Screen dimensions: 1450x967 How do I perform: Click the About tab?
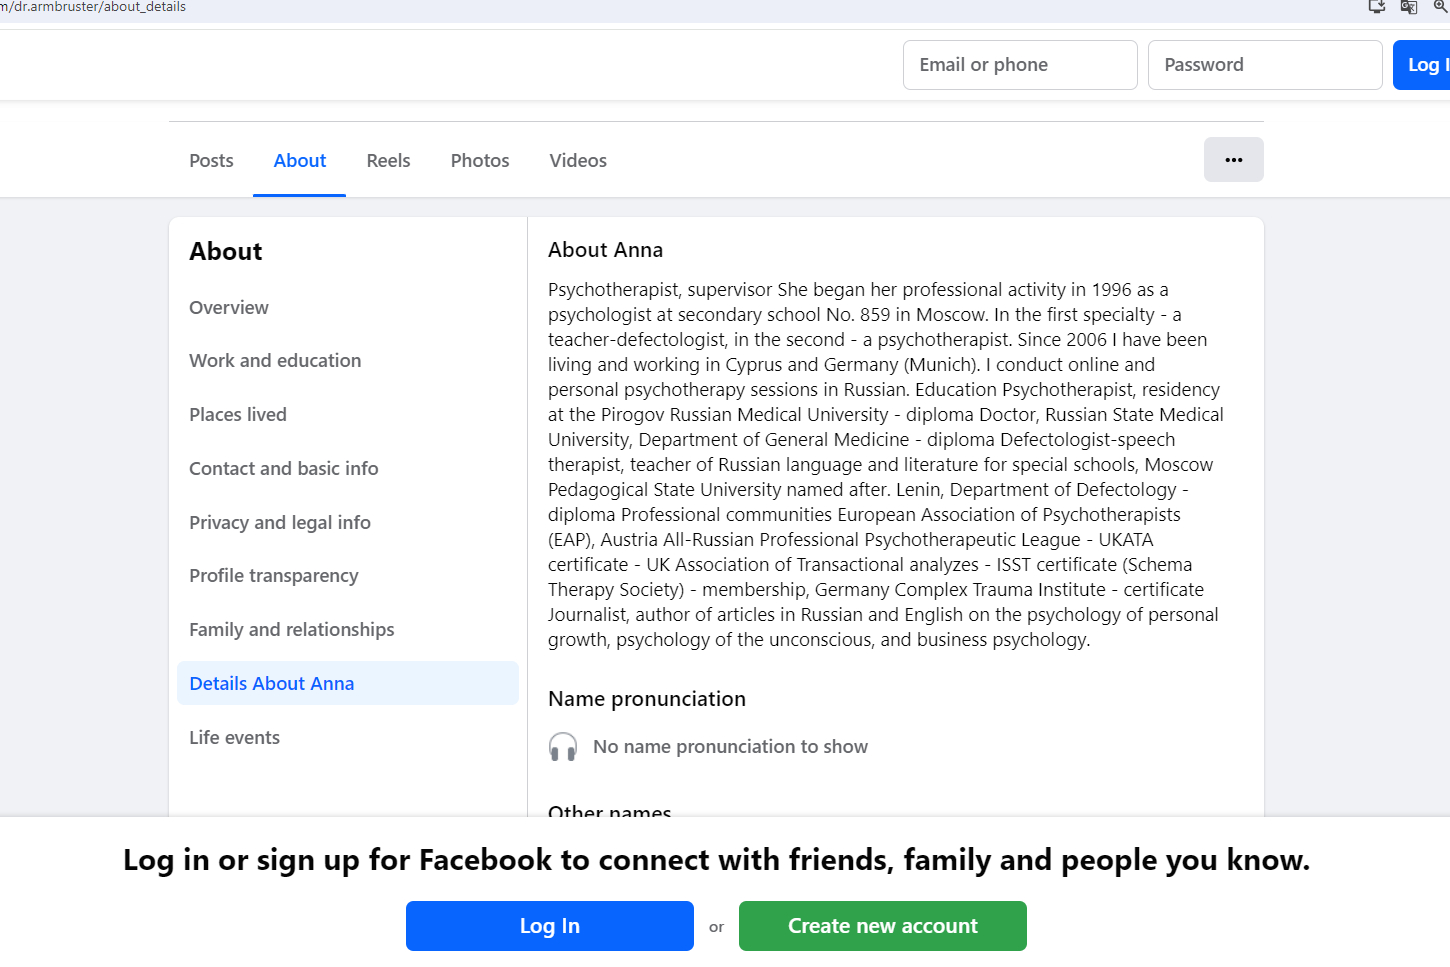click(x=299, y=161)
